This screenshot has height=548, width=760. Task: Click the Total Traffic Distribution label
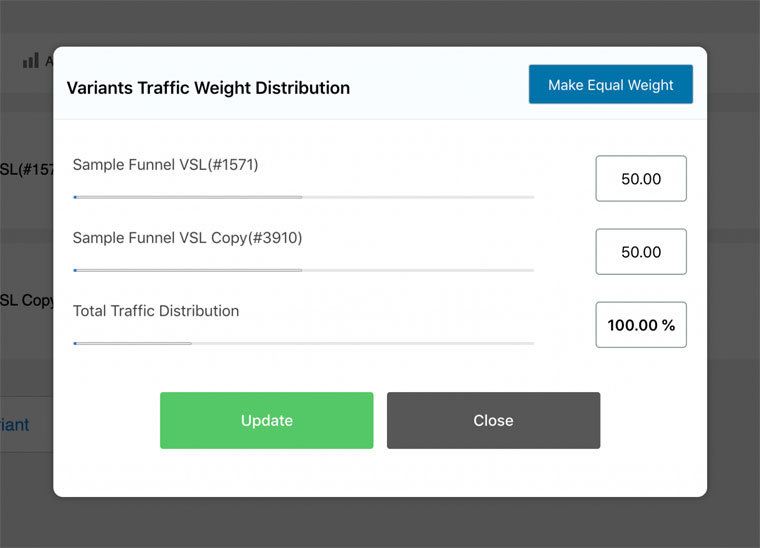click(x=156, y=311)
